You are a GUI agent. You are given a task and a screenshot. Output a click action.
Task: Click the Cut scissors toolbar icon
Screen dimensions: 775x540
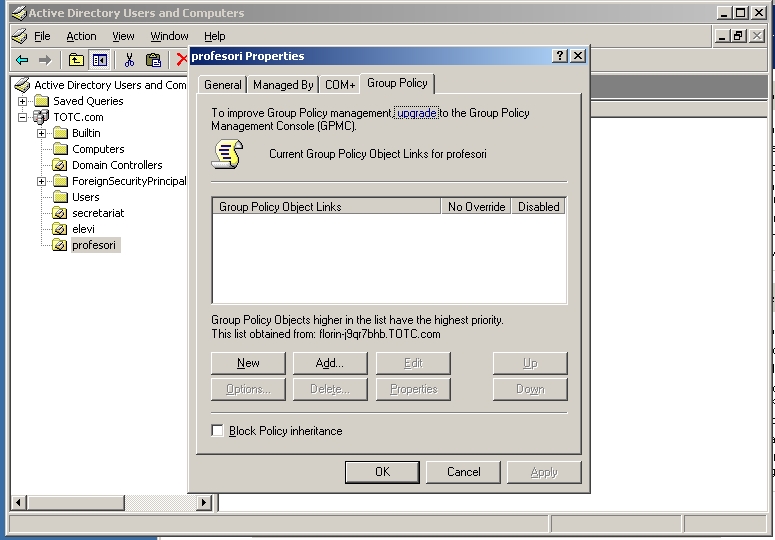129,60
